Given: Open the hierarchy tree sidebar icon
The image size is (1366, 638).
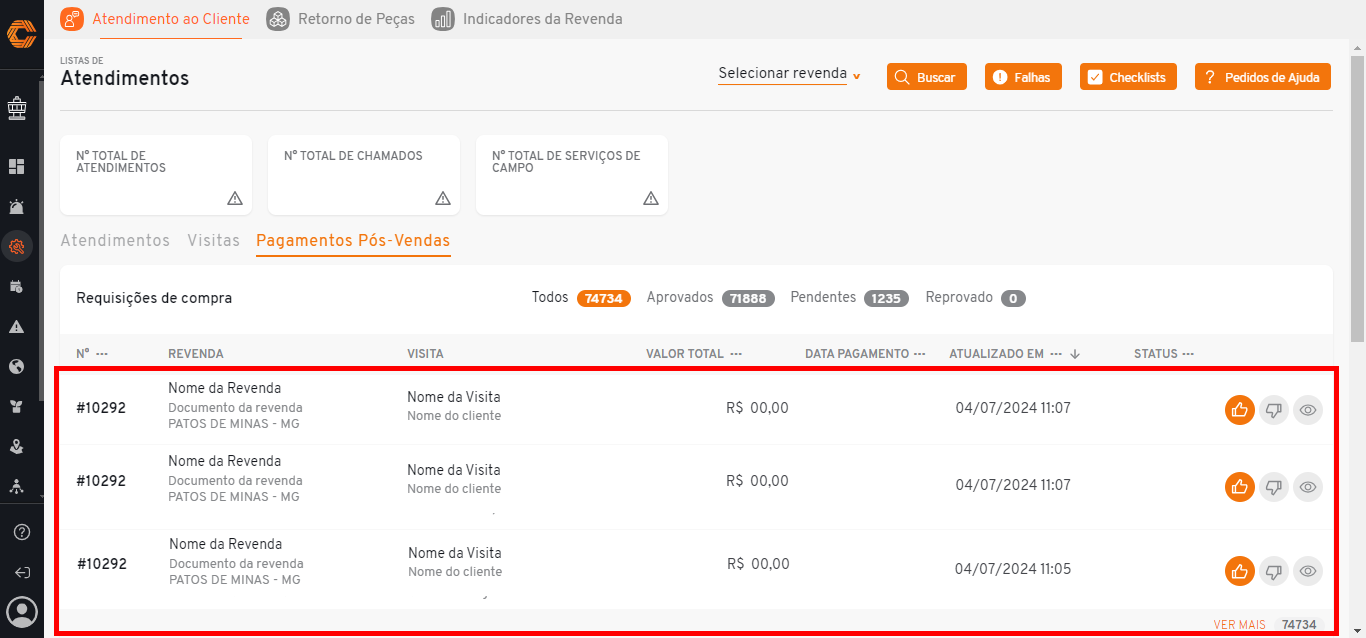Looking at the screenshot, I should [17, 486].
